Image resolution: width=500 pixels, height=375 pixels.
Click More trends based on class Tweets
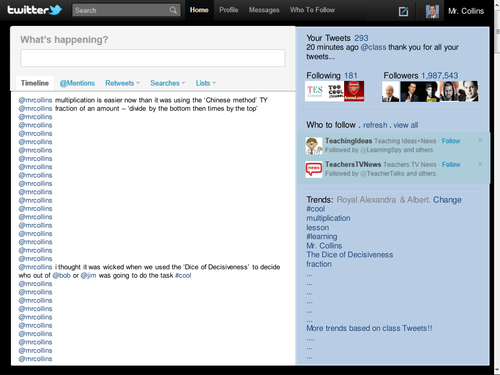point(369,328)
